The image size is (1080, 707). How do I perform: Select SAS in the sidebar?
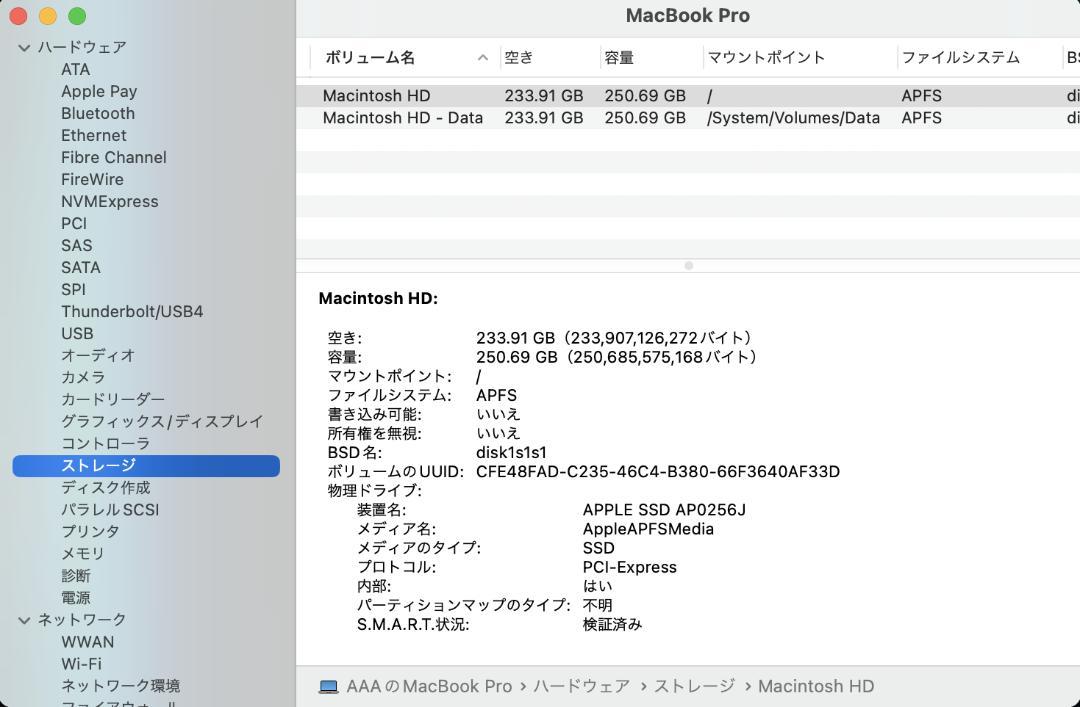[x=76, y=246]
